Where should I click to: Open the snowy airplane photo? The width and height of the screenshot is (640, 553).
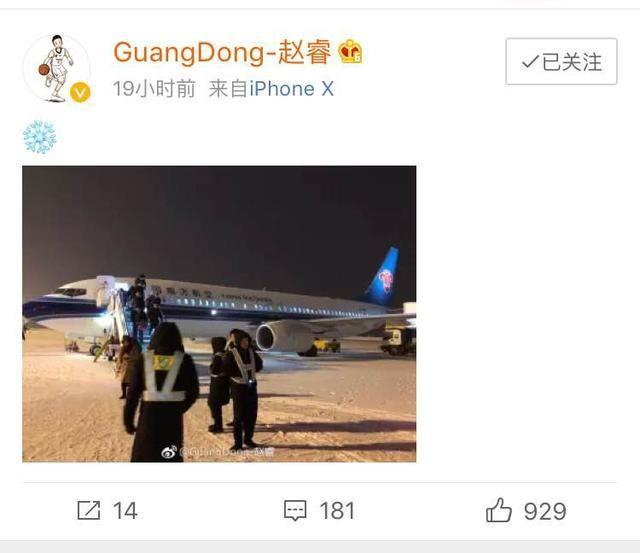[x=219, y=314]
